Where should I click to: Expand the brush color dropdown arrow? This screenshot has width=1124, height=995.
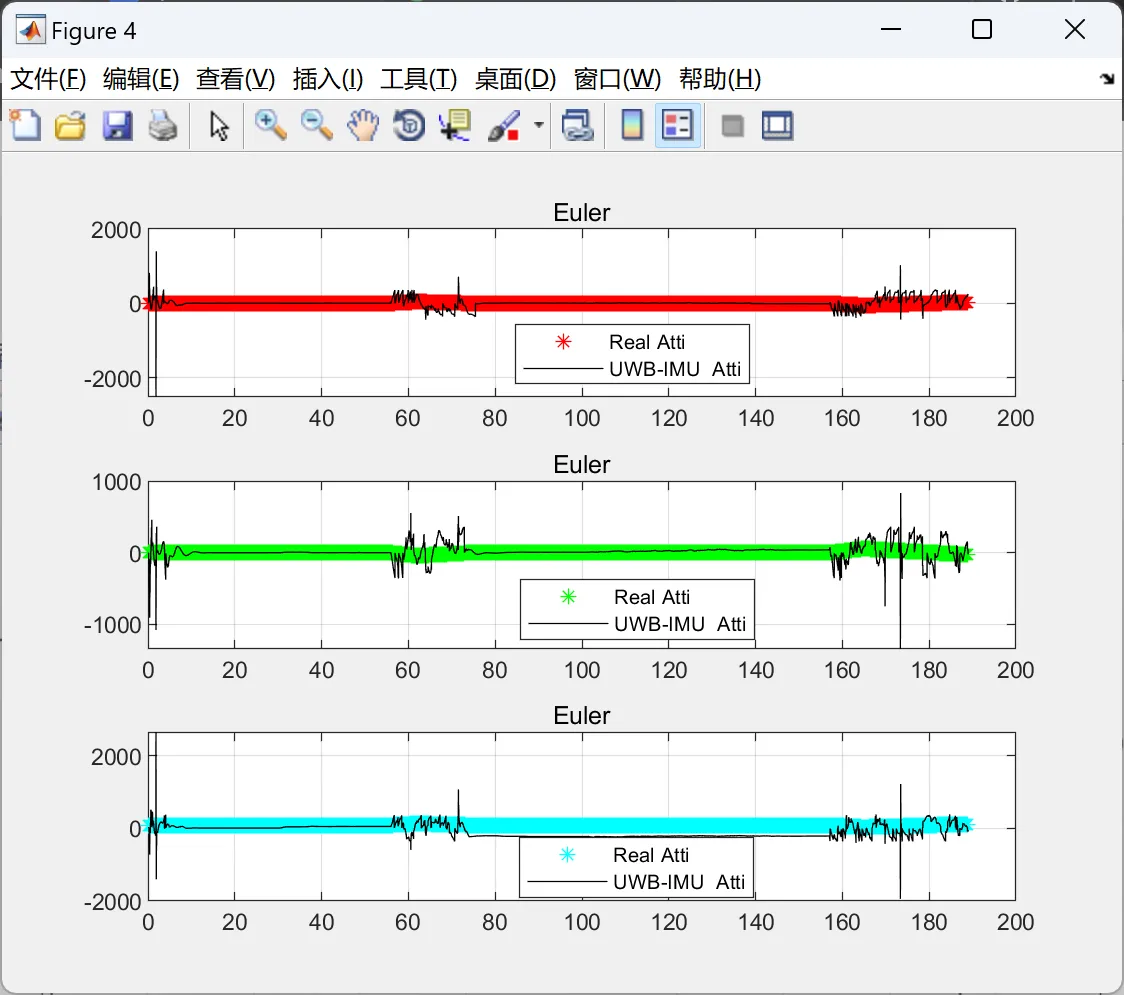tap(538, 125)
